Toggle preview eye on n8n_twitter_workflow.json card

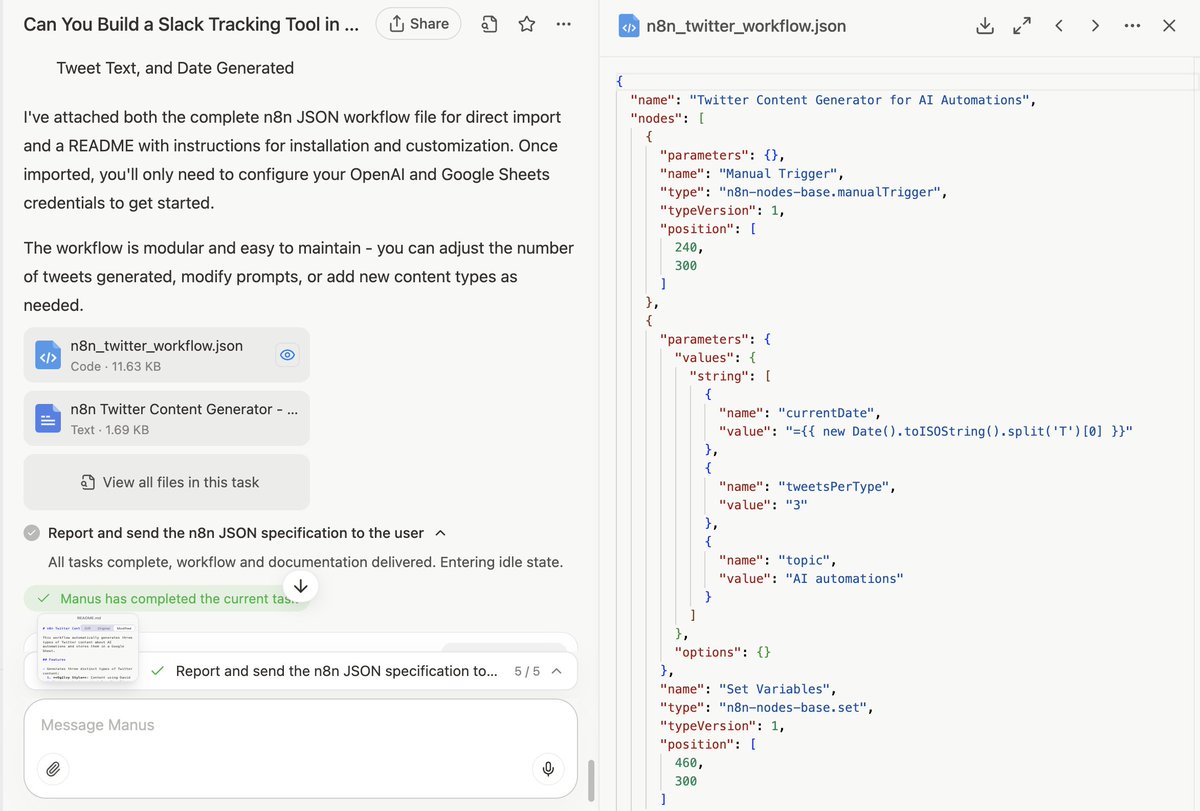point(288,355)
